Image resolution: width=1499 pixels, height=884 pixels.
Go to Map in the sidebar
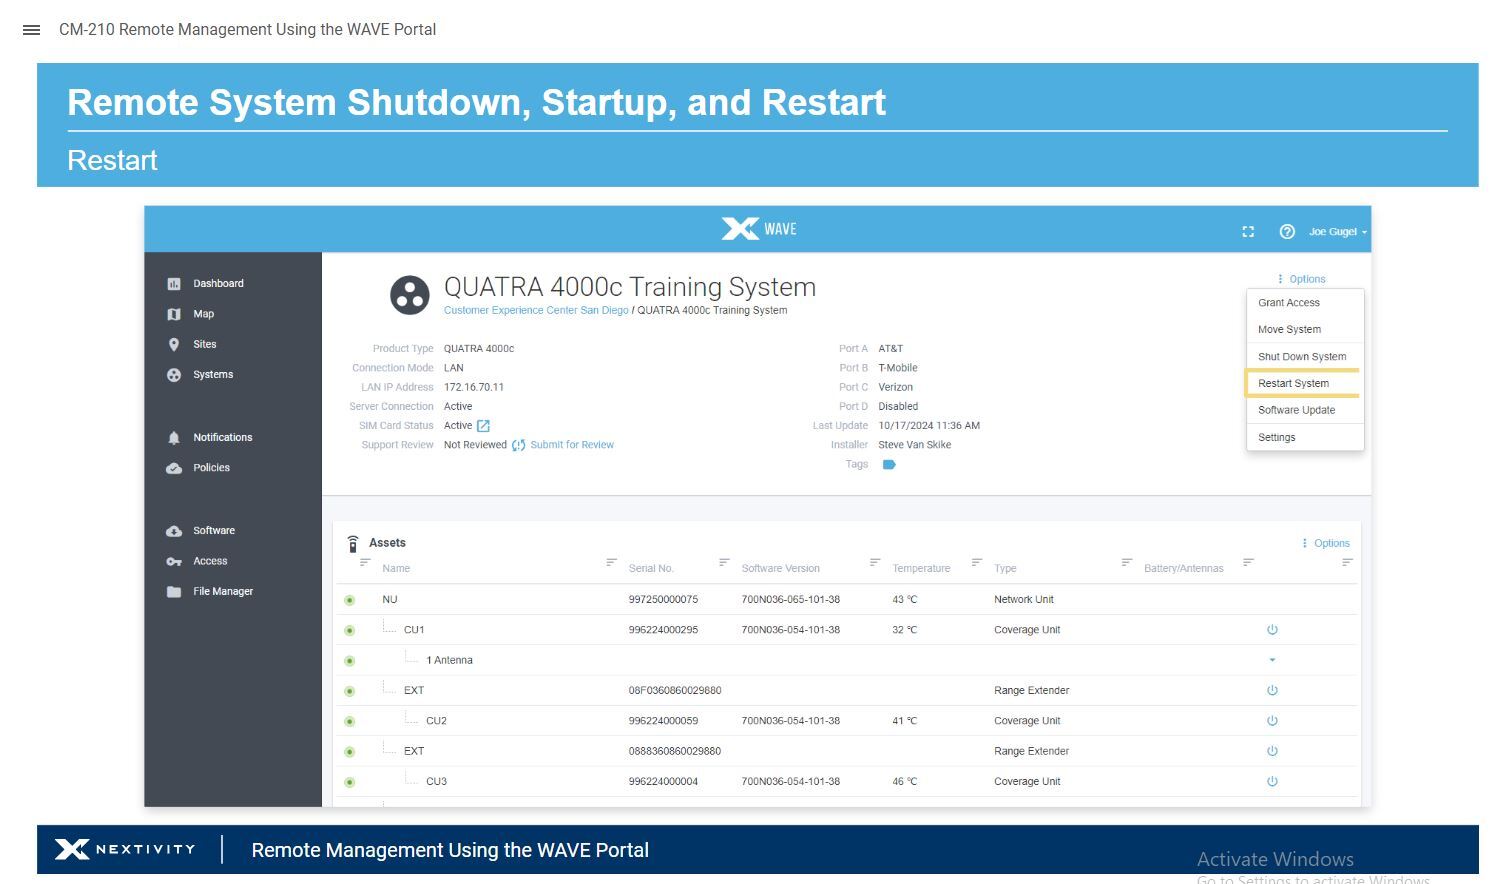click(203, 314)
